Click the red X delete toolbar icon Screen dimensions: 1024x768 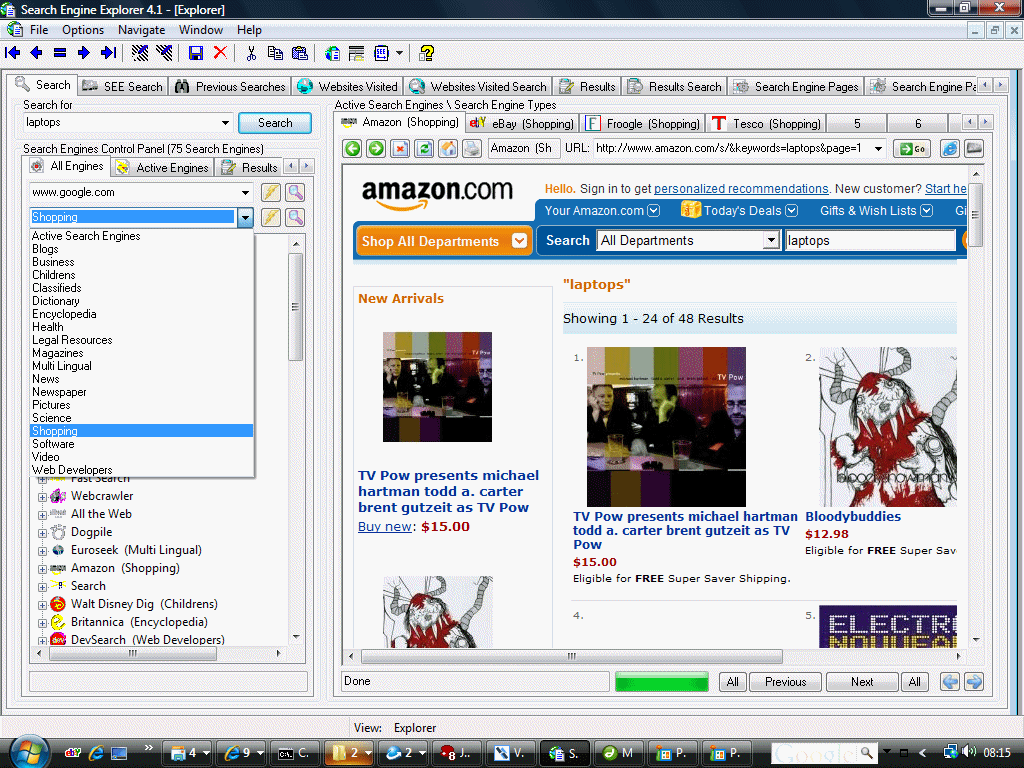point(220,53)
